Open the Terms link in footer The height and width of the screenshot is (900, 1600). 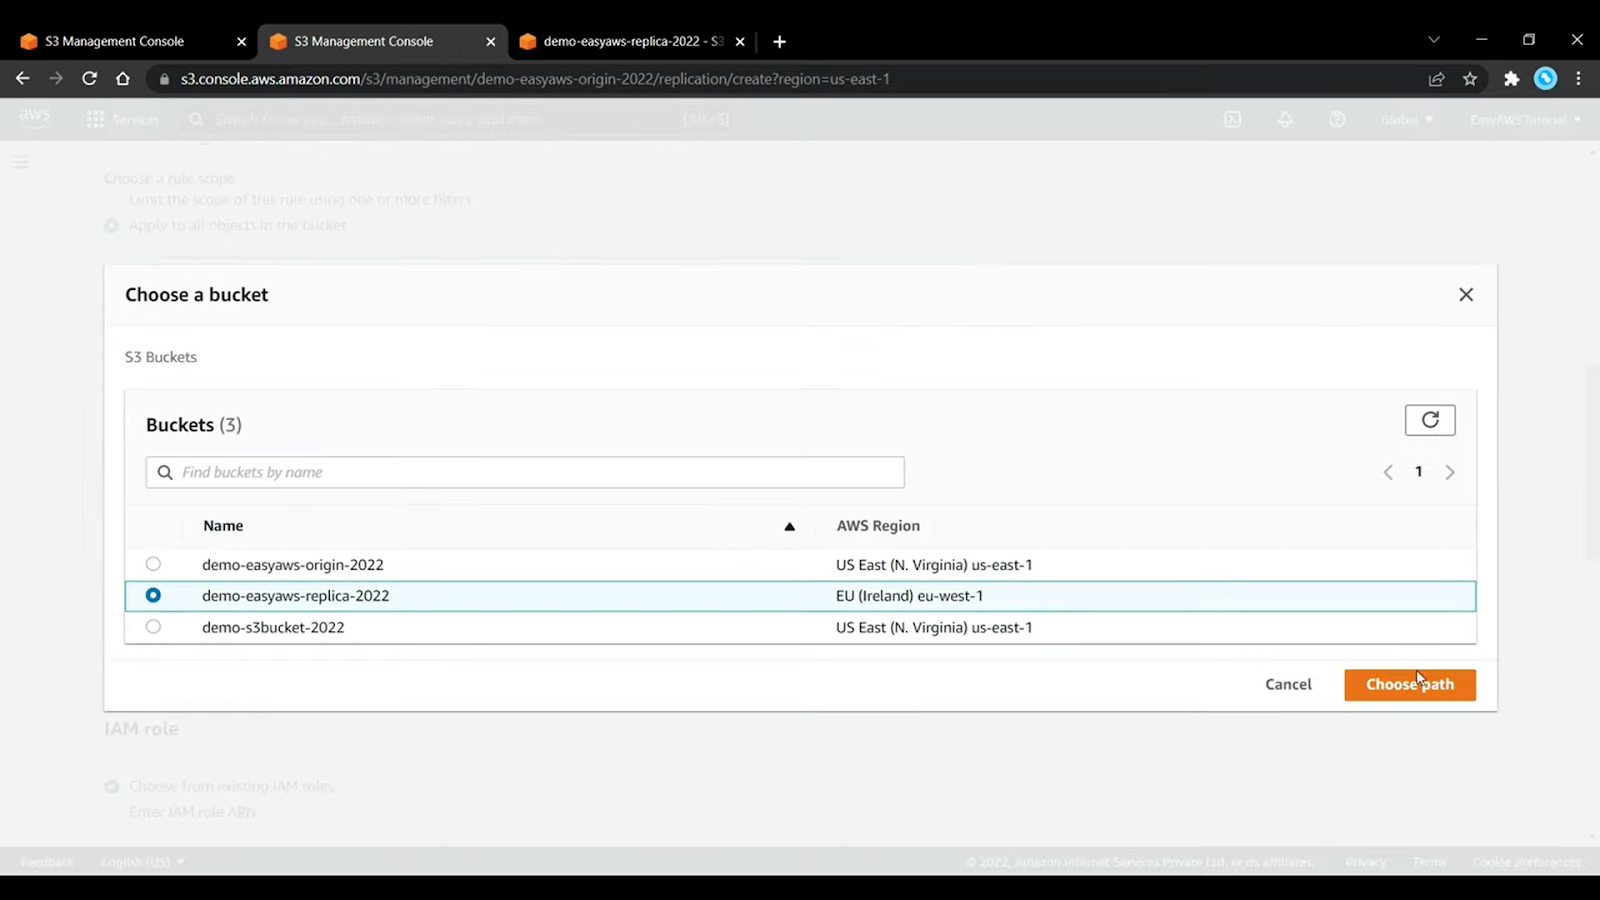[x=1429, y=862]
